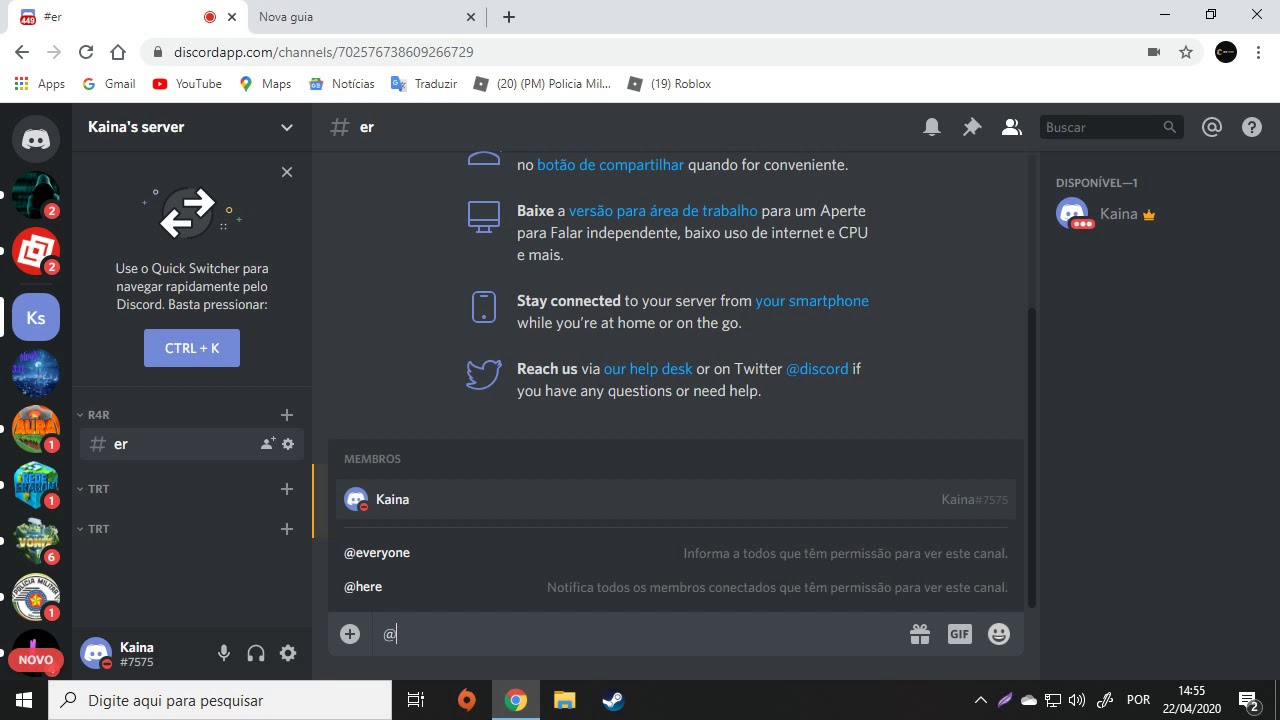Screen dimensions: 1280x720
Task: Open the Chrome menu three dots
Action: [1258, 52]
